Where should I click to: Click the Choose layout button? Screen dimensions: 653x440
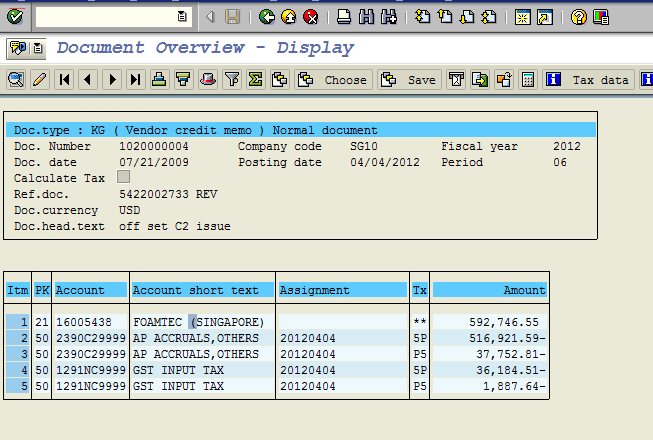tap(334, 80)
